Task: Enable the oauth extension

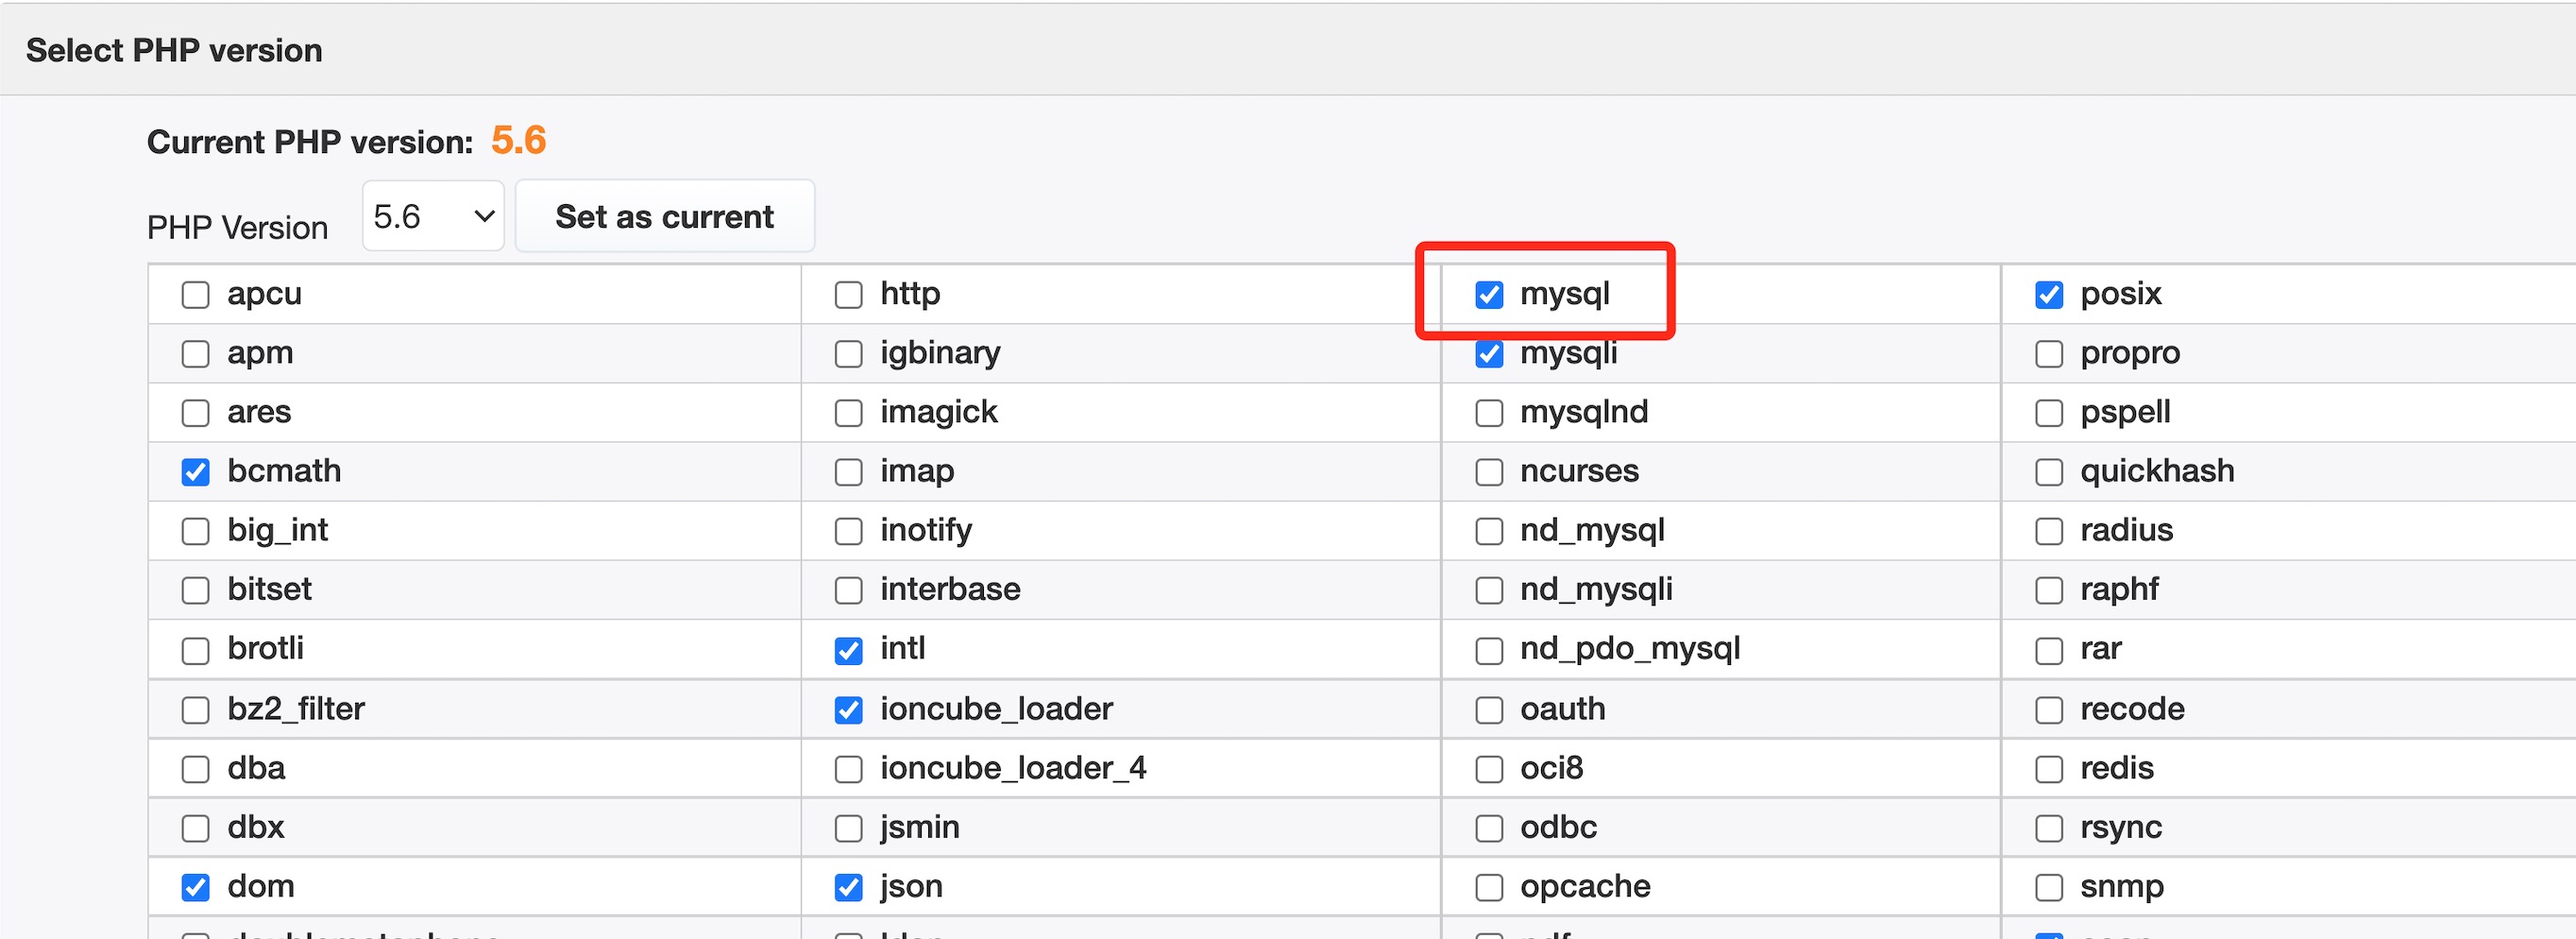Action: [x=1489, y=710]
